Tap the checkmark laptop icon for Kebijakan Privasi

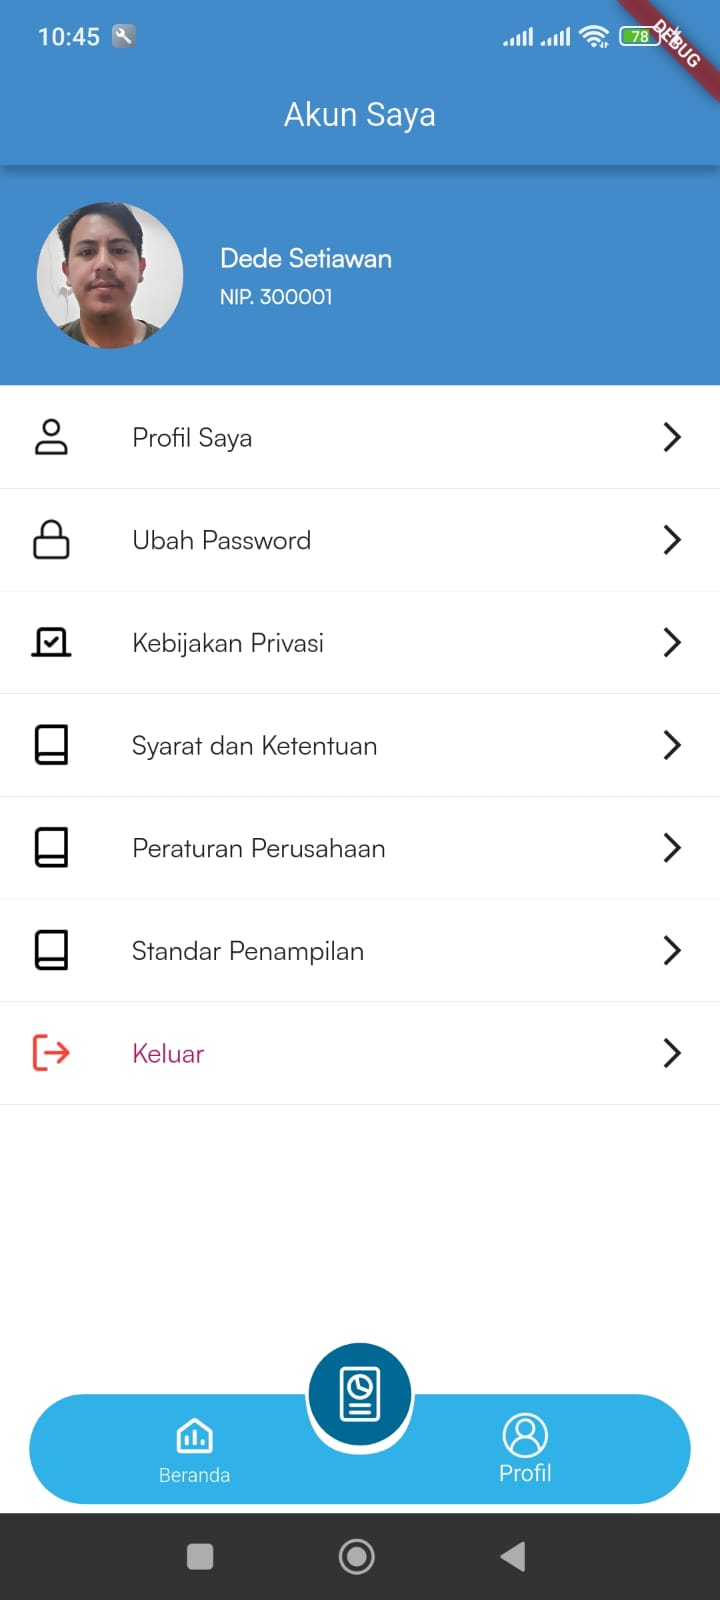coord(51,642)
